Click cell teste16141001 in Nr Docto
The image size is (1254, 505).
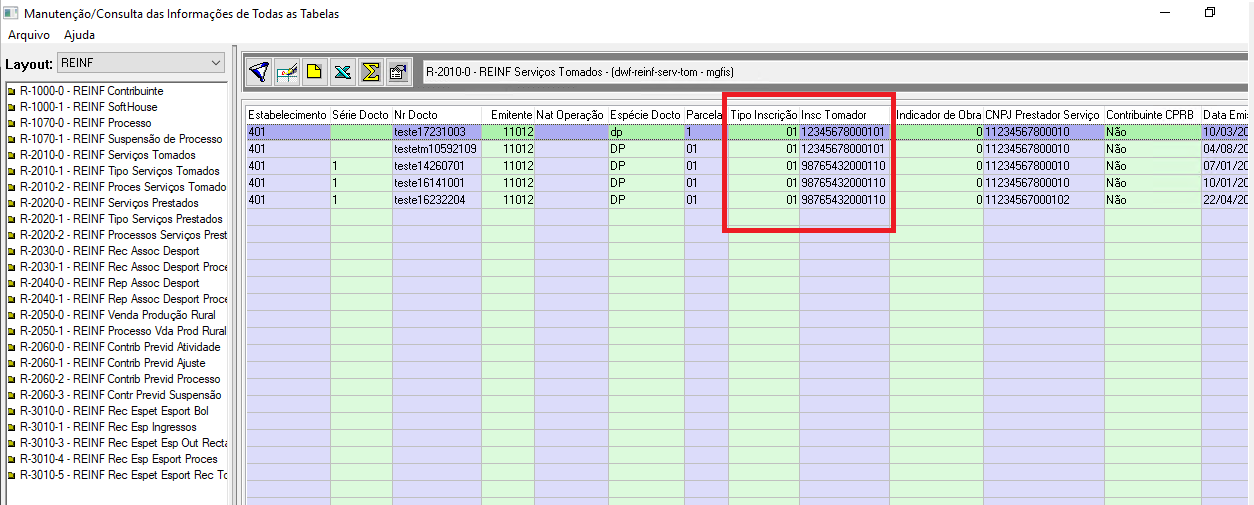(x=436, y=183)
